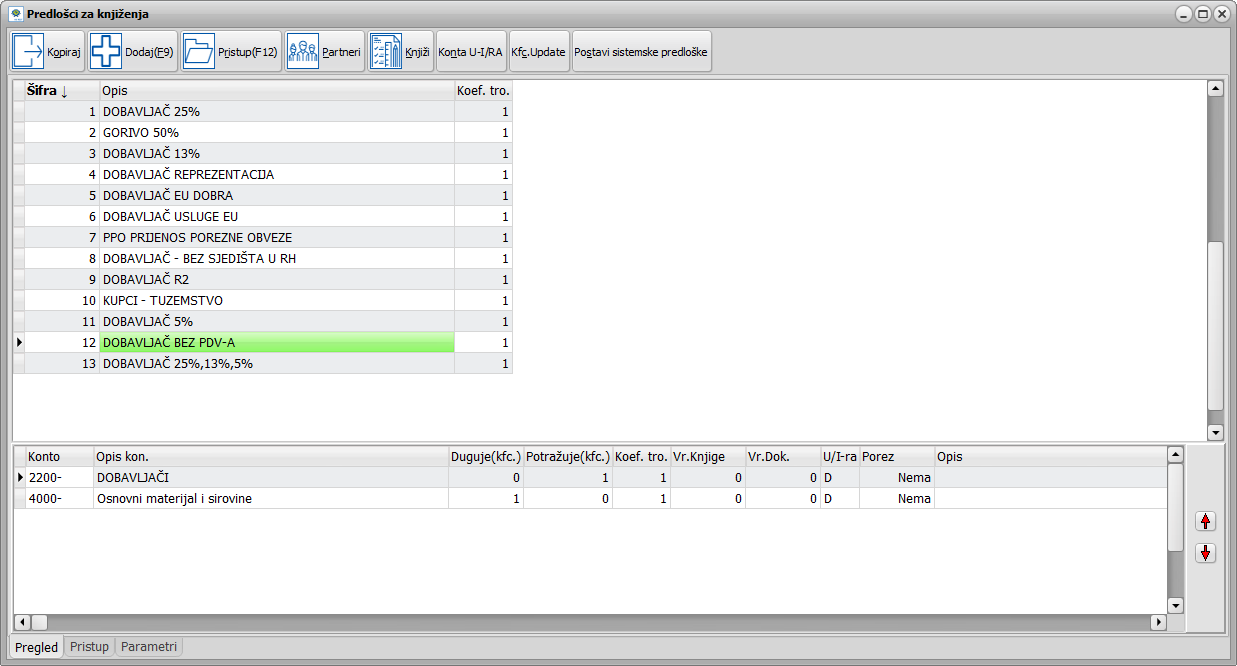This screenshot has height=666, width=1237.
Task: Select the GORIVO 50% row
Action: pos(276,133)
